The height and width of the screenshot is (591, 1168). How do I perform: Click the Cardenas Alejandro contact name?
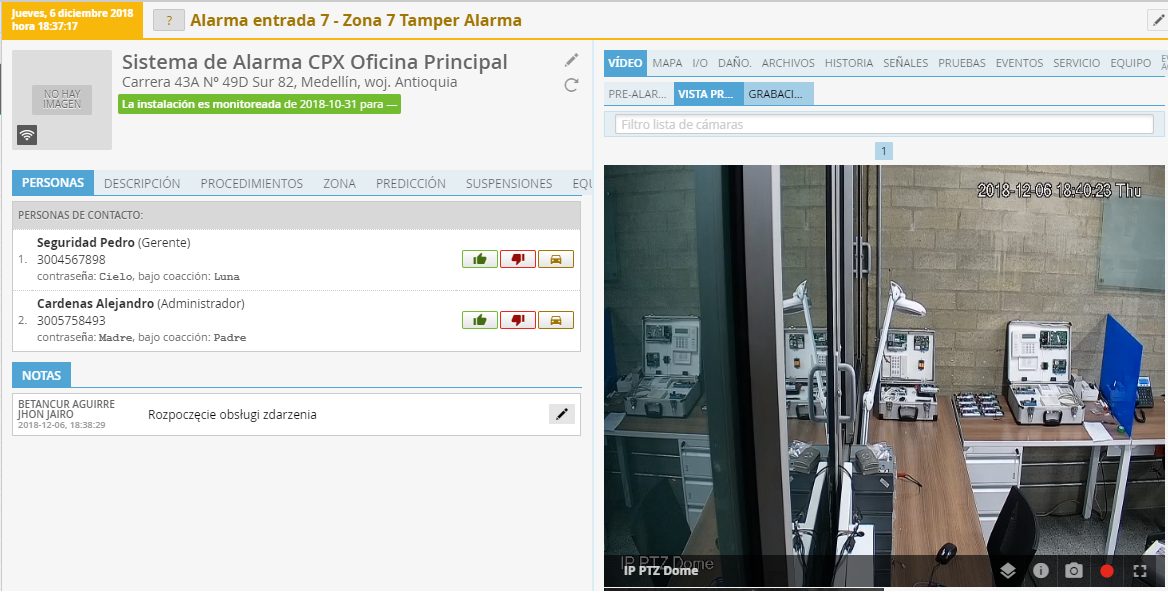(x=95, y=303)
